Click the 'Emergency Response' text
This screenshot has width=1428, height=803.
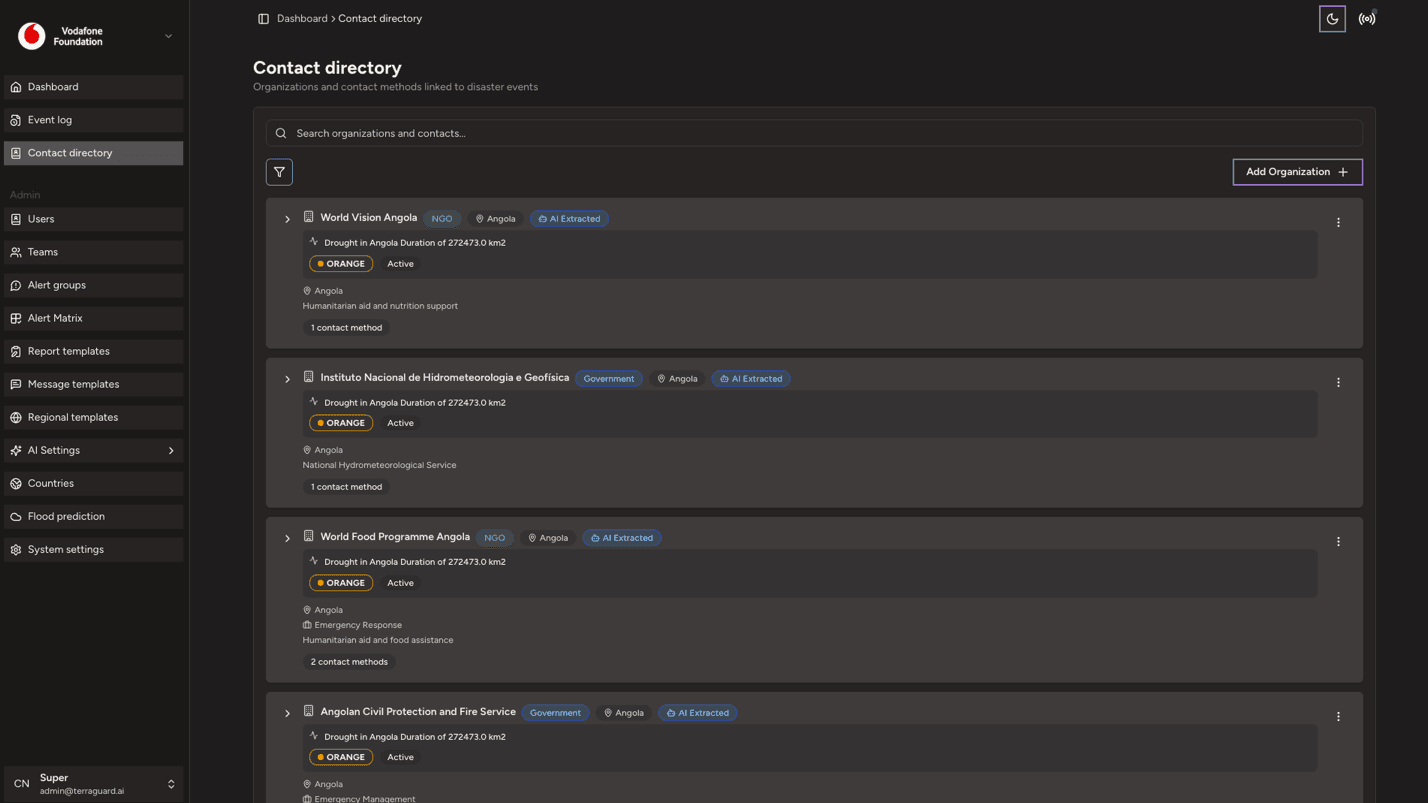click(358, 625)
